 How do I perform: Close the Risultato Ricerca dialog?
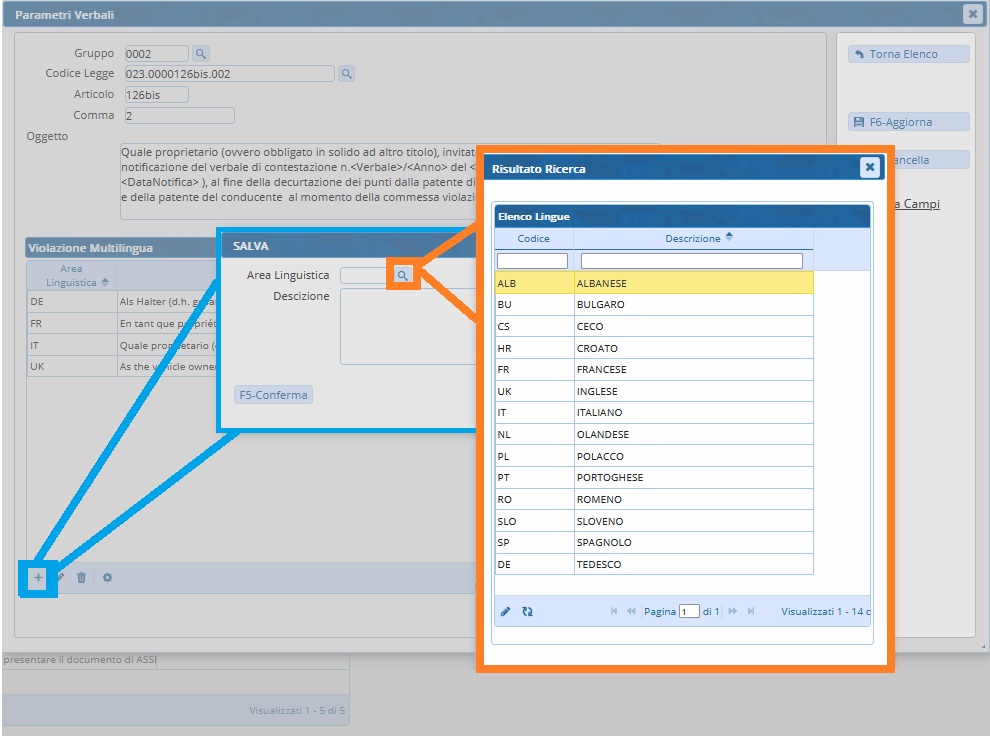(869, 168)
